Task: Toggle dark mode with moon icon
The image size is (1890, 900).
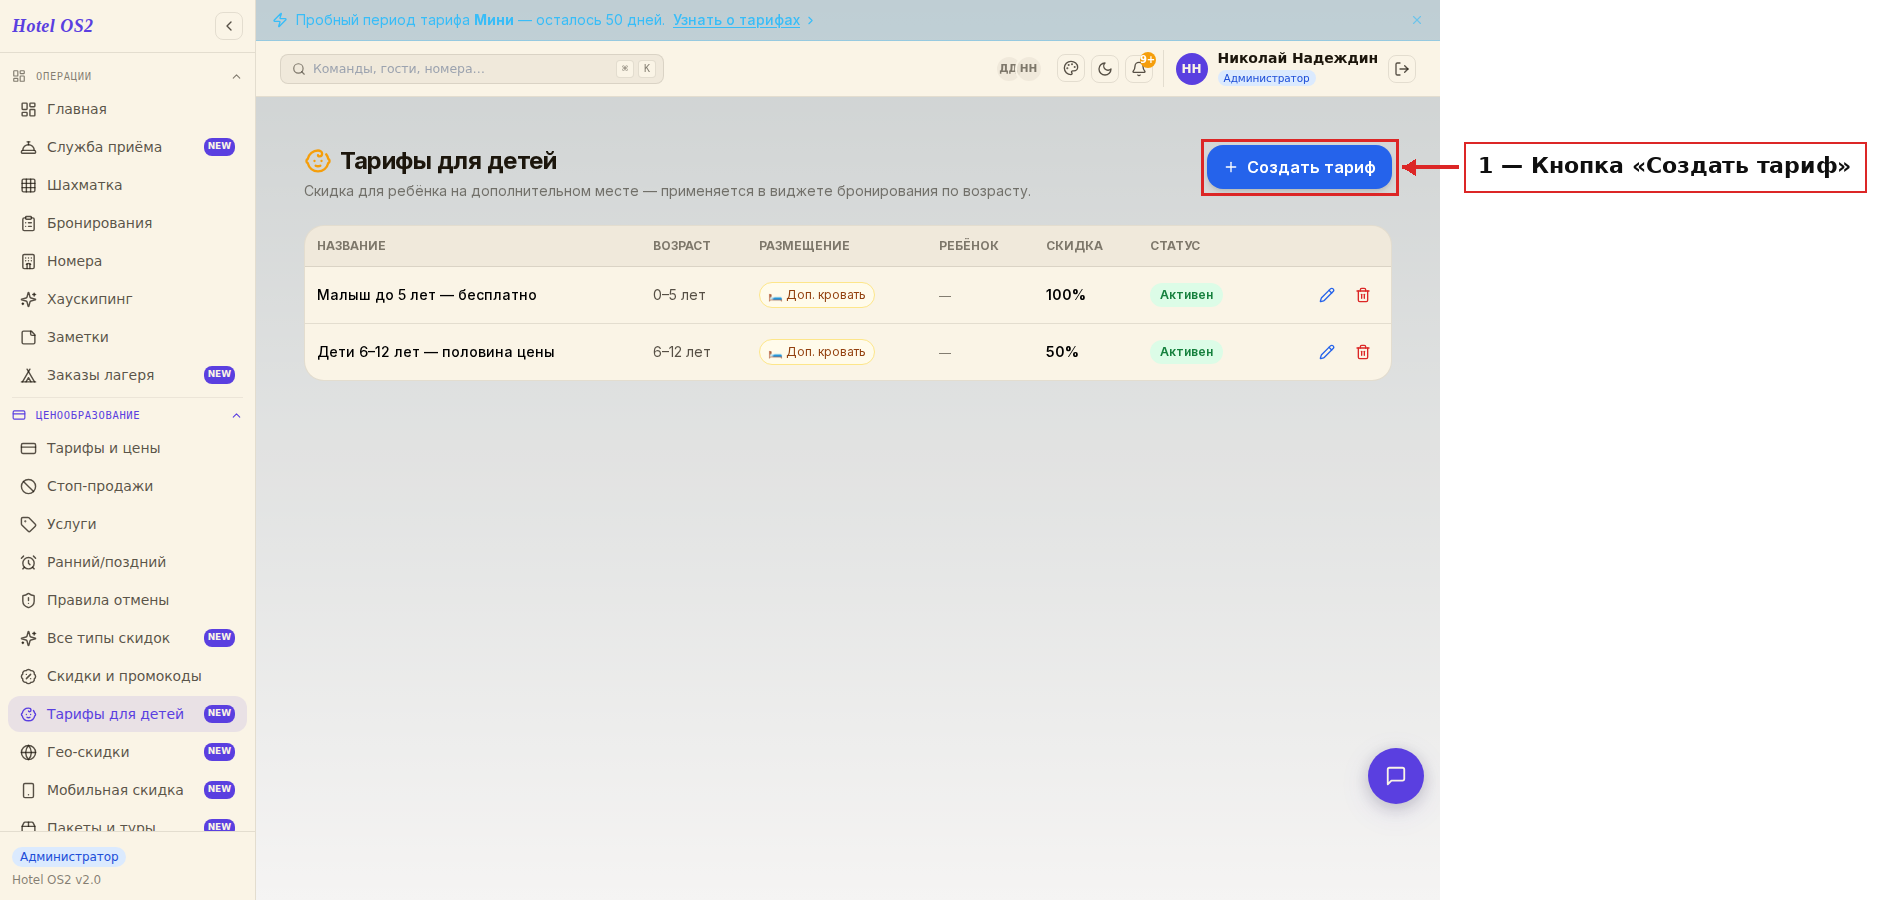Action: click(x=1105, y=69)
